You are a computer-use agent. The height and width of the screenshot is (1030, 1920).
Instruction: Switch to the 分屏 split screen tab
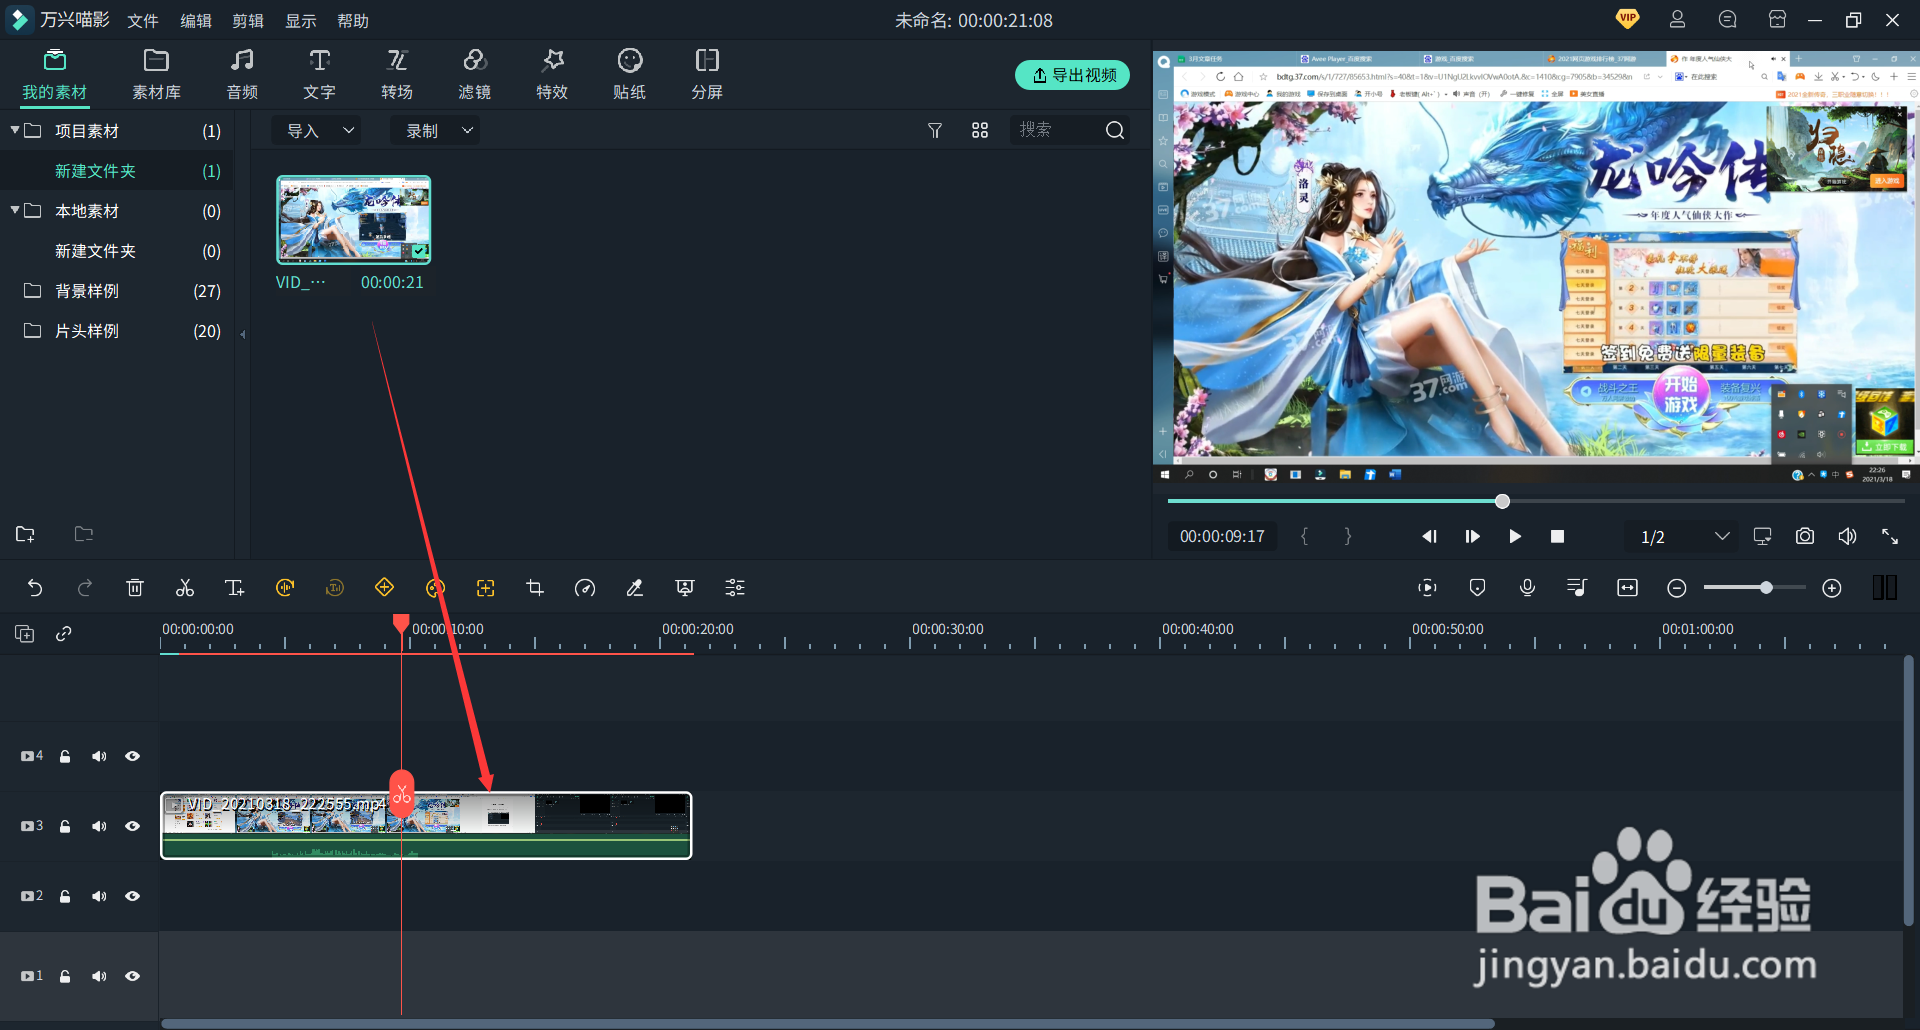pos(707,75)
